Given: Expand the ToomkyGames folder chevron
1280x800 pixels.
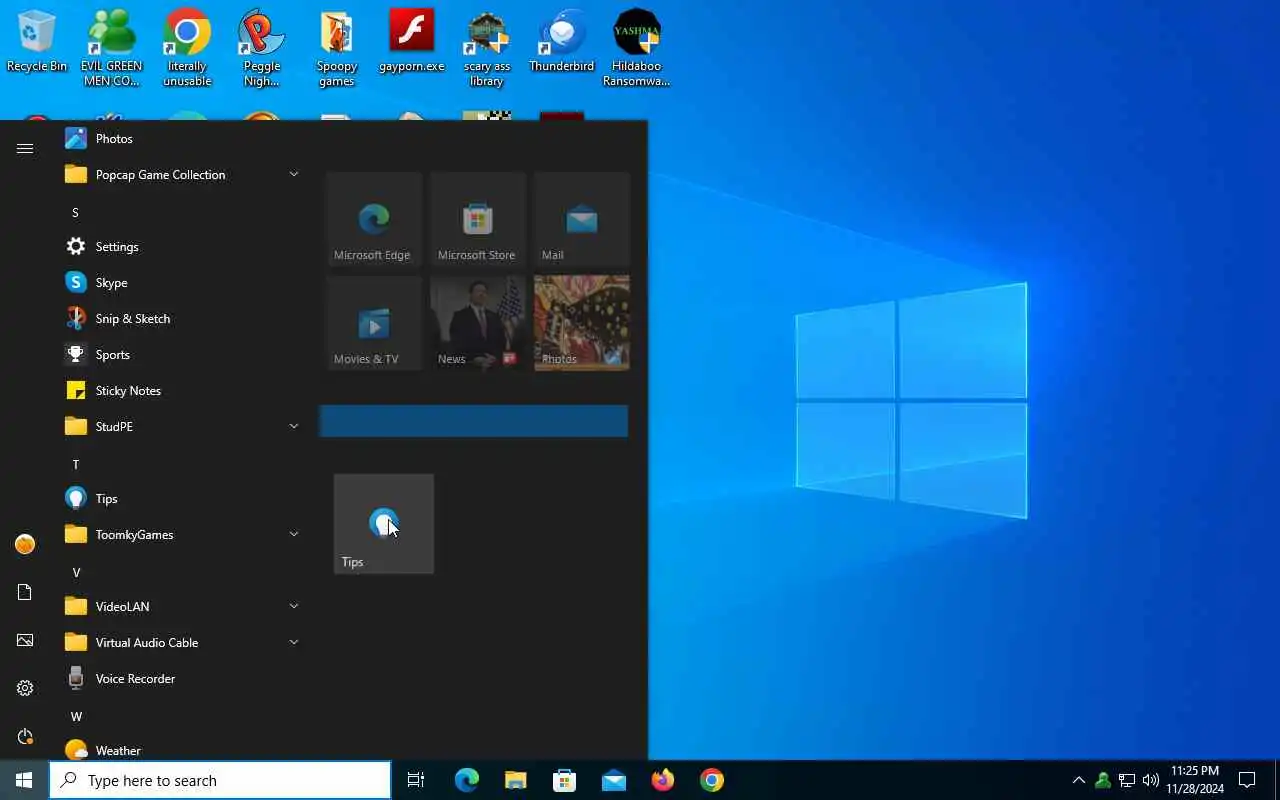Looking at the screenshot, I should (x=294, y=534).
